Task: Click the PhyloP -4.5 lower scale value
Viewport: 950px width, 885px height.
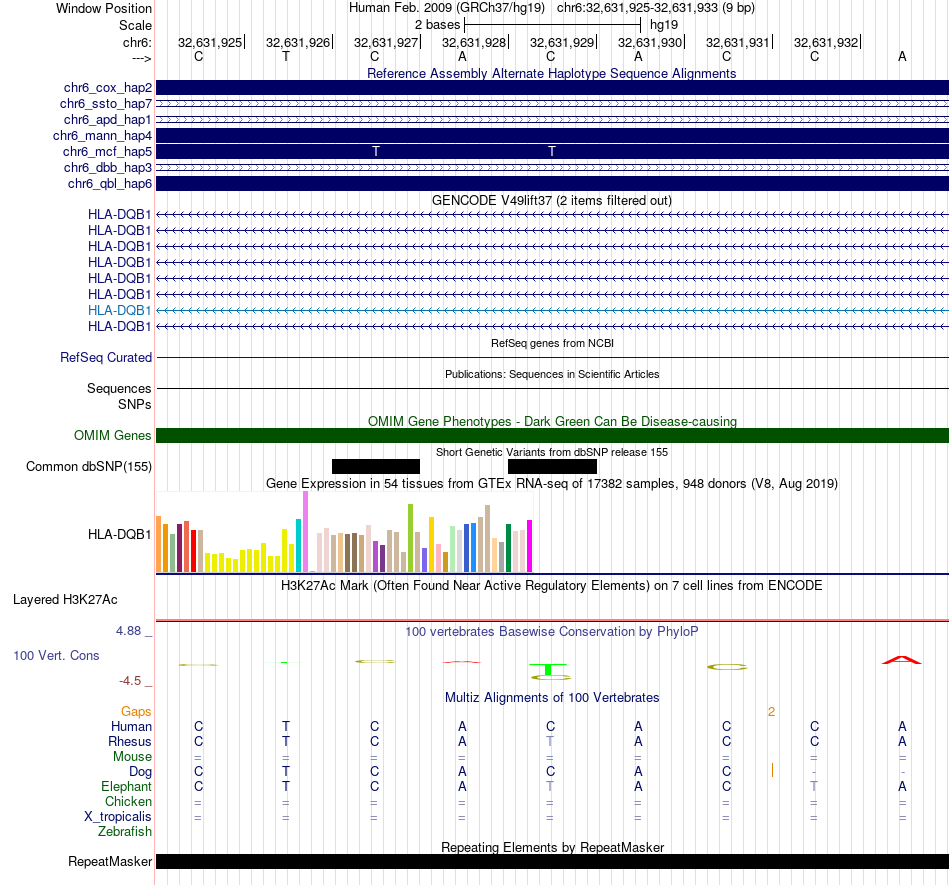Action: tap(130, 681)
